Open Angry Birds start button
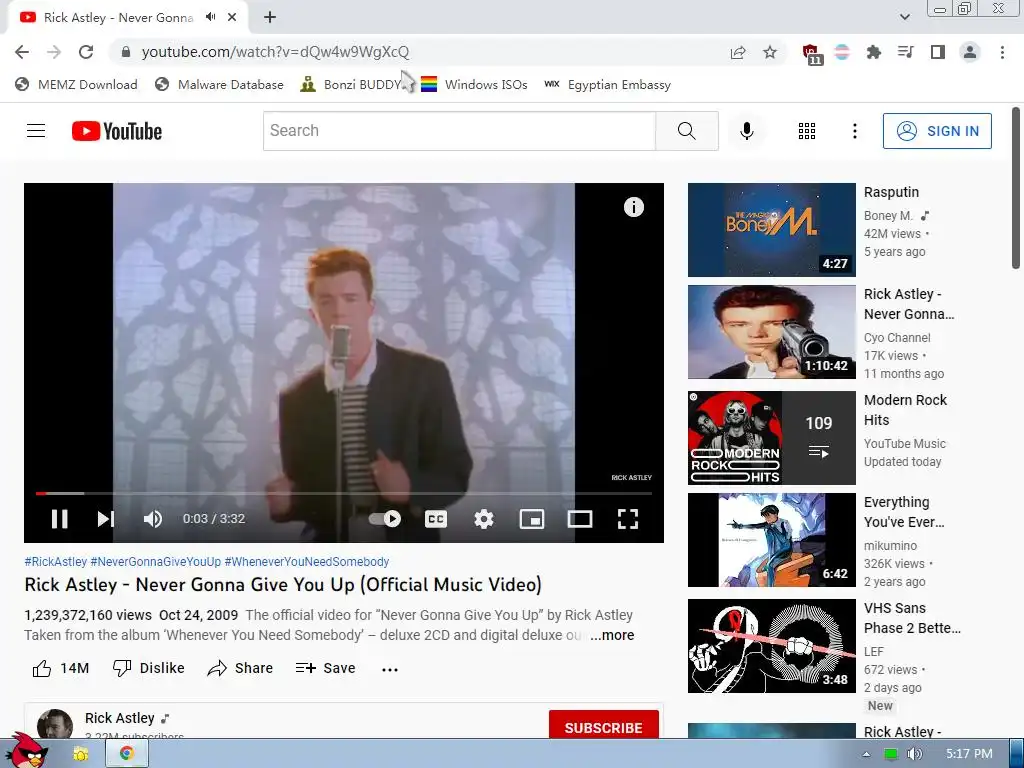This screenshot has height=768, width=1024. point(26,752)
